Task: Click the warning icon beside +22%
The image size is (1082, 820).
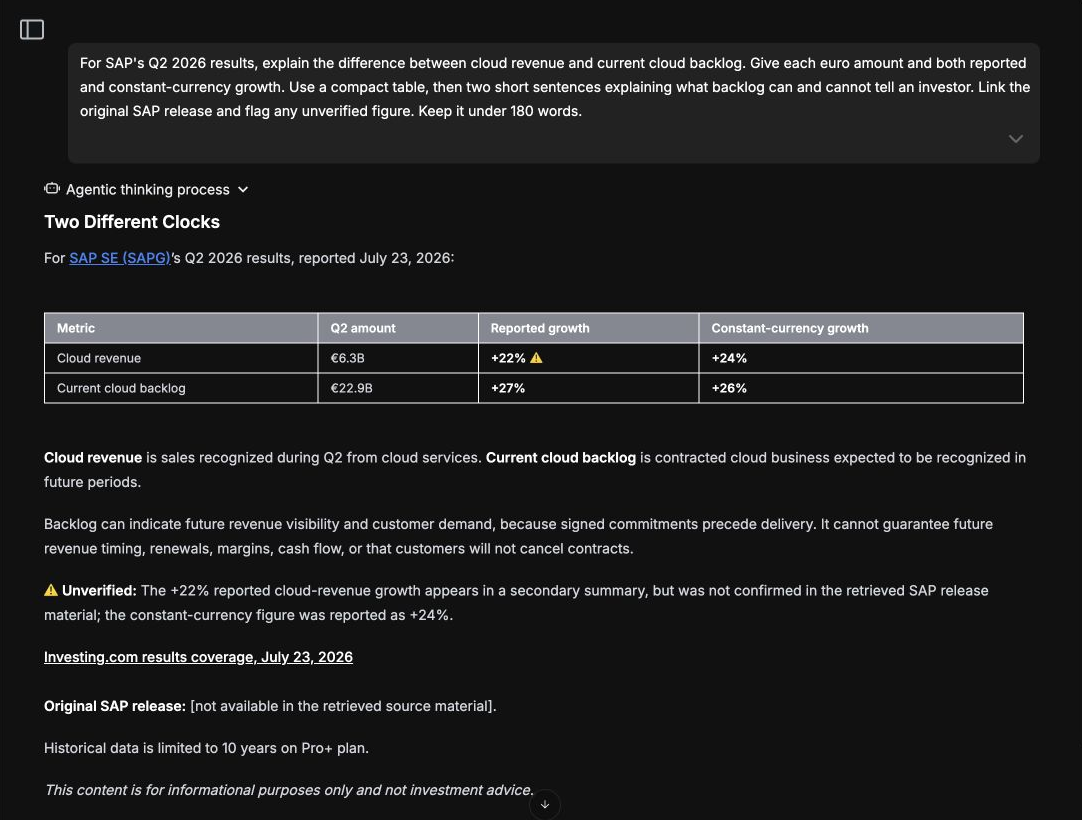Action: tap(536, 358)
